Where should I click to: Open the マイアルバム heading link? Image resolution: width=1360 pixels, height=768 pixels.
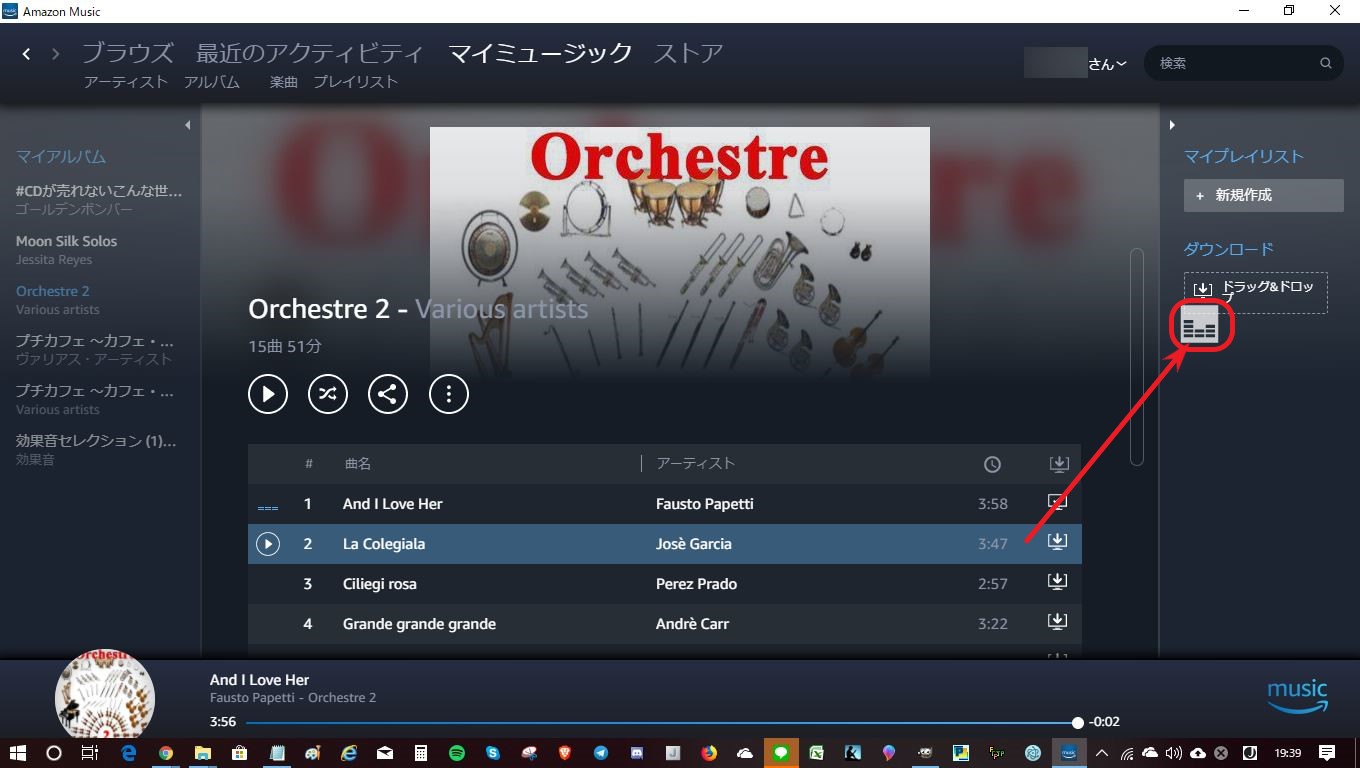point(61,157)
